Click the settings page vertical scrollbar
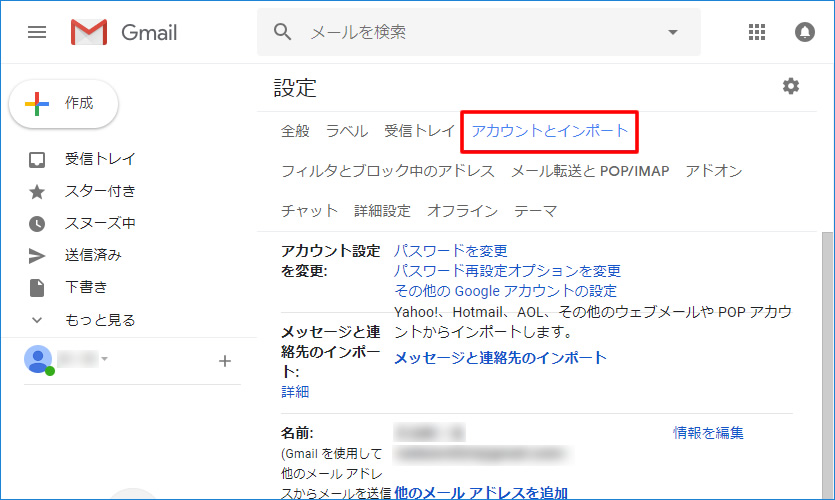Screen dimensions: 835x500 pos(826,365)
